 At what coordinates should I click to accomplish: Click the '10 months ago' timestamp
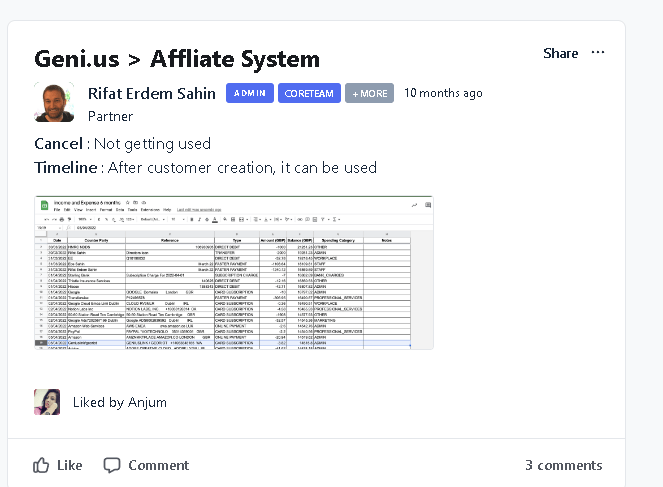pos(443,93)
